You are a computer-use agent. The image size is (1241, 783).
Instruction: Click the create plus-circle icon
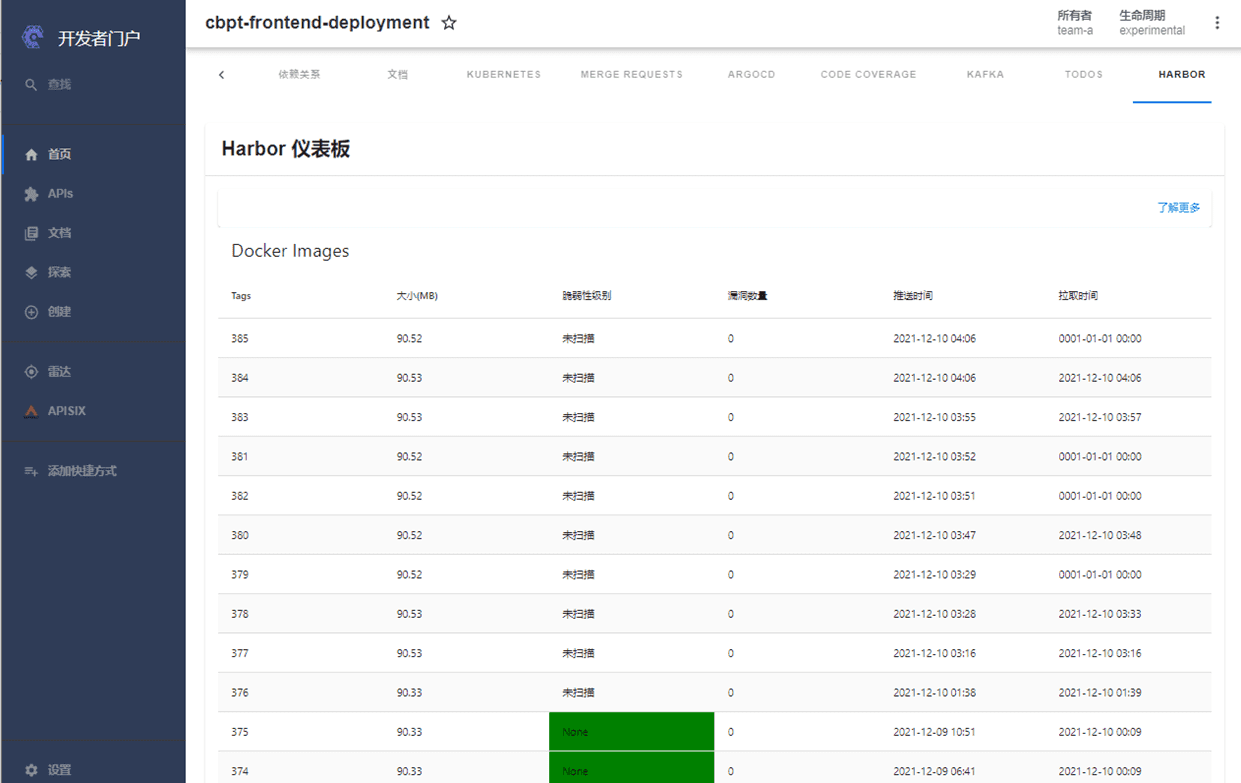[x=31, y=312]
